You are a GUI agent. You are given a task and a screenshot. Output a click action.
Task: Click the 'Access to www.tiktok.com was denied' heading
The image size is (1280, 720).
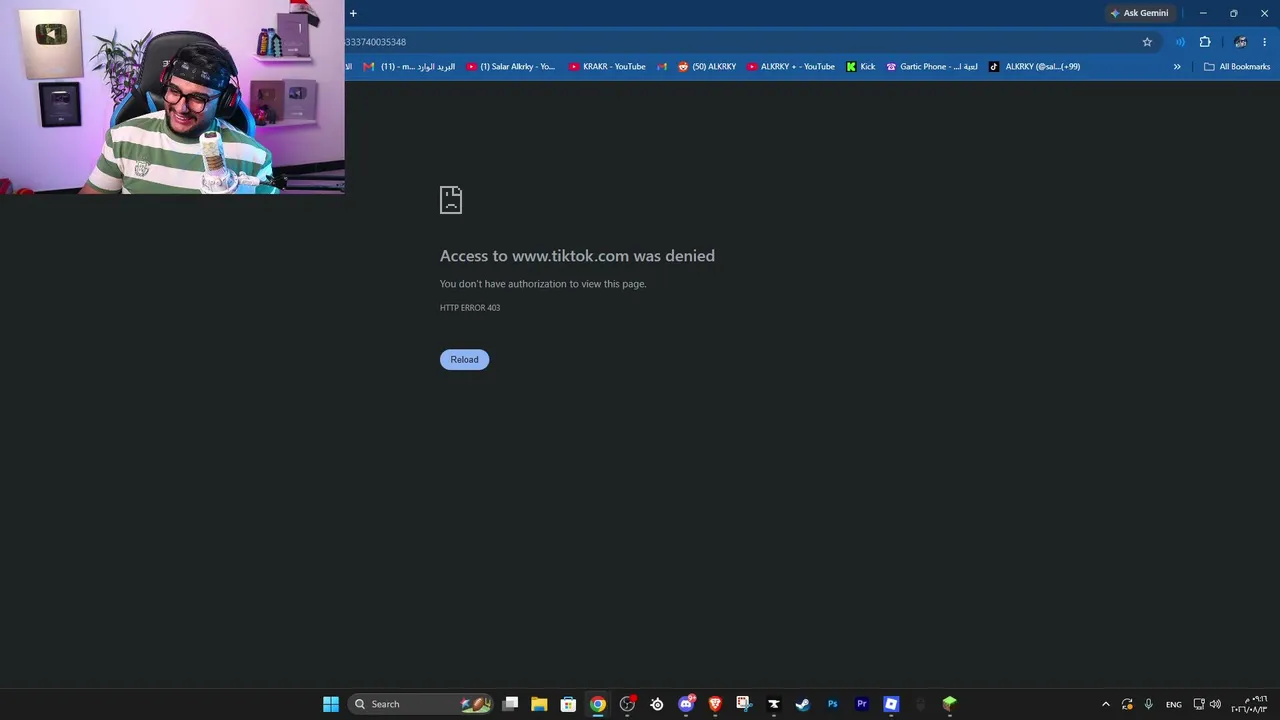coord(577,256)
